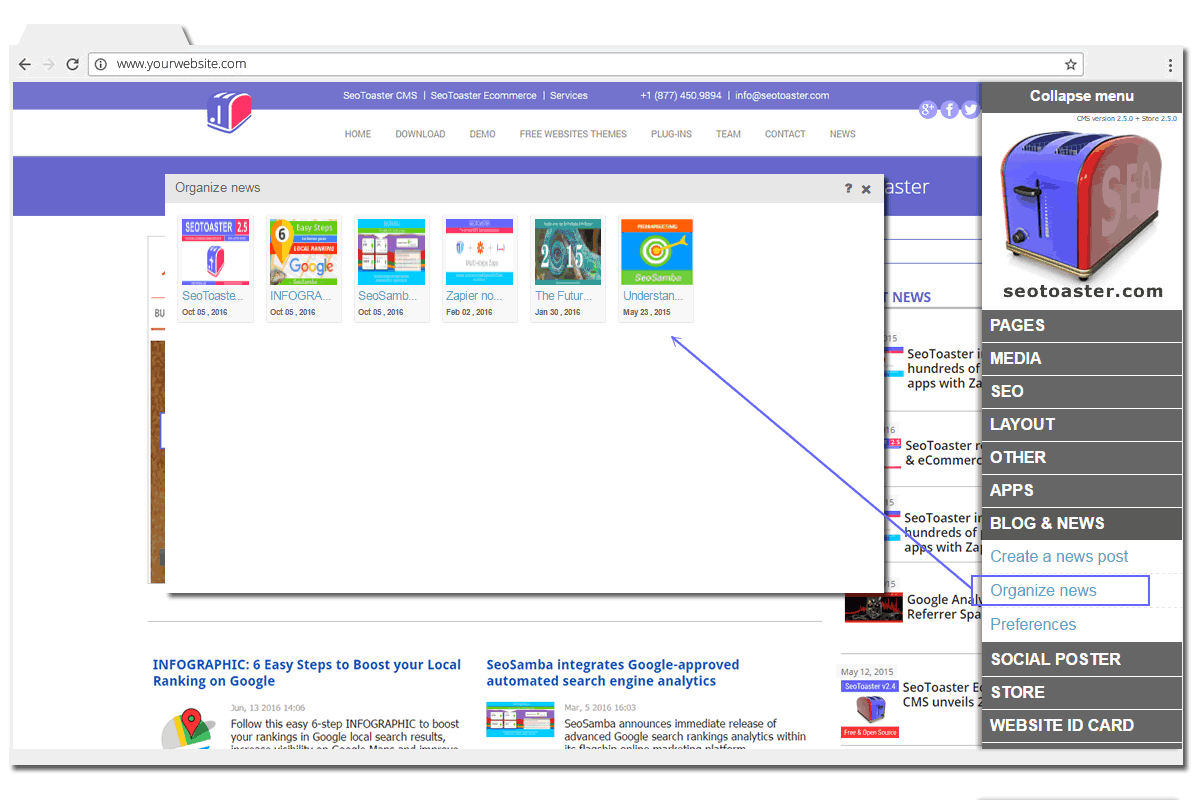Open DEMO in site navigation
This screenshot has height=800, width=1200.
[482, 134]
